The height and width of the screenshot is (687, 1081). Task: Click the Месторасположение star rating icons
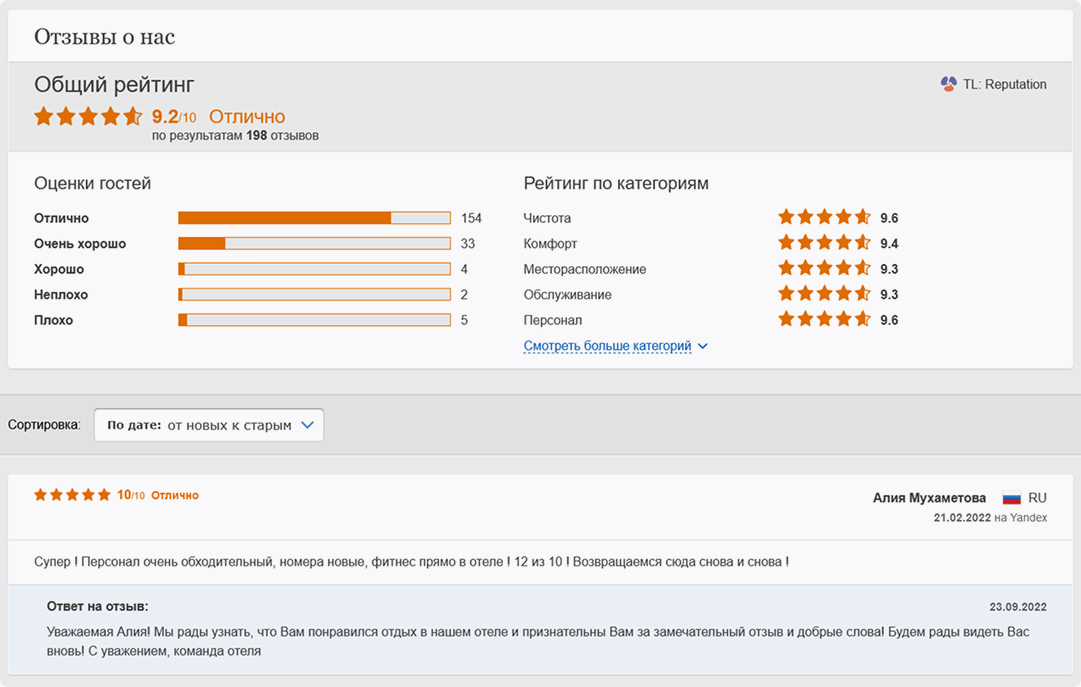click(825, 268)
